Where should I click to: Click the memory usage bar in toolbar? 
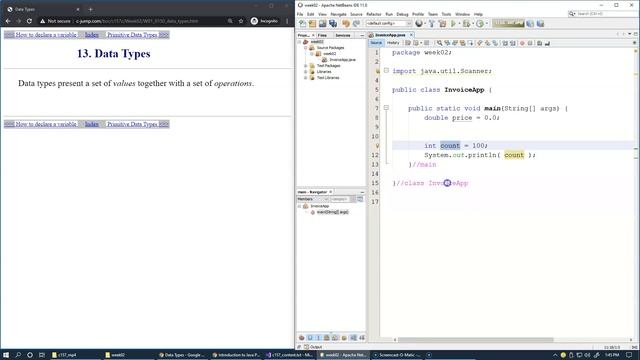point(508,24)
